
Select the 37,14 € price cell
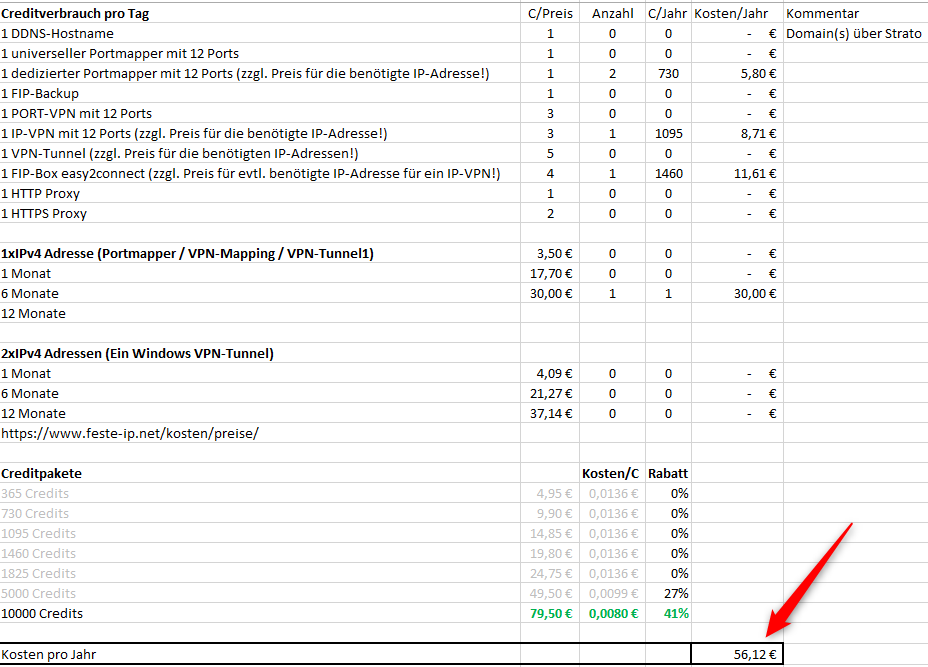(x=549, y=413)
